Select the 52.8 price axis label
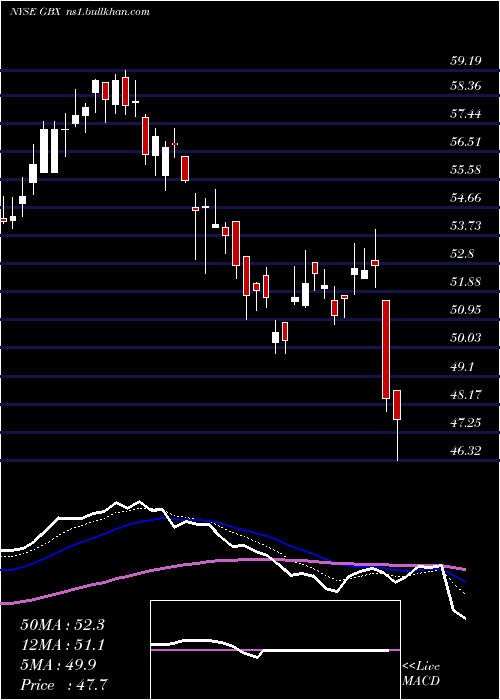Screen dimensions: 500x700 click(x=462, y=254)
